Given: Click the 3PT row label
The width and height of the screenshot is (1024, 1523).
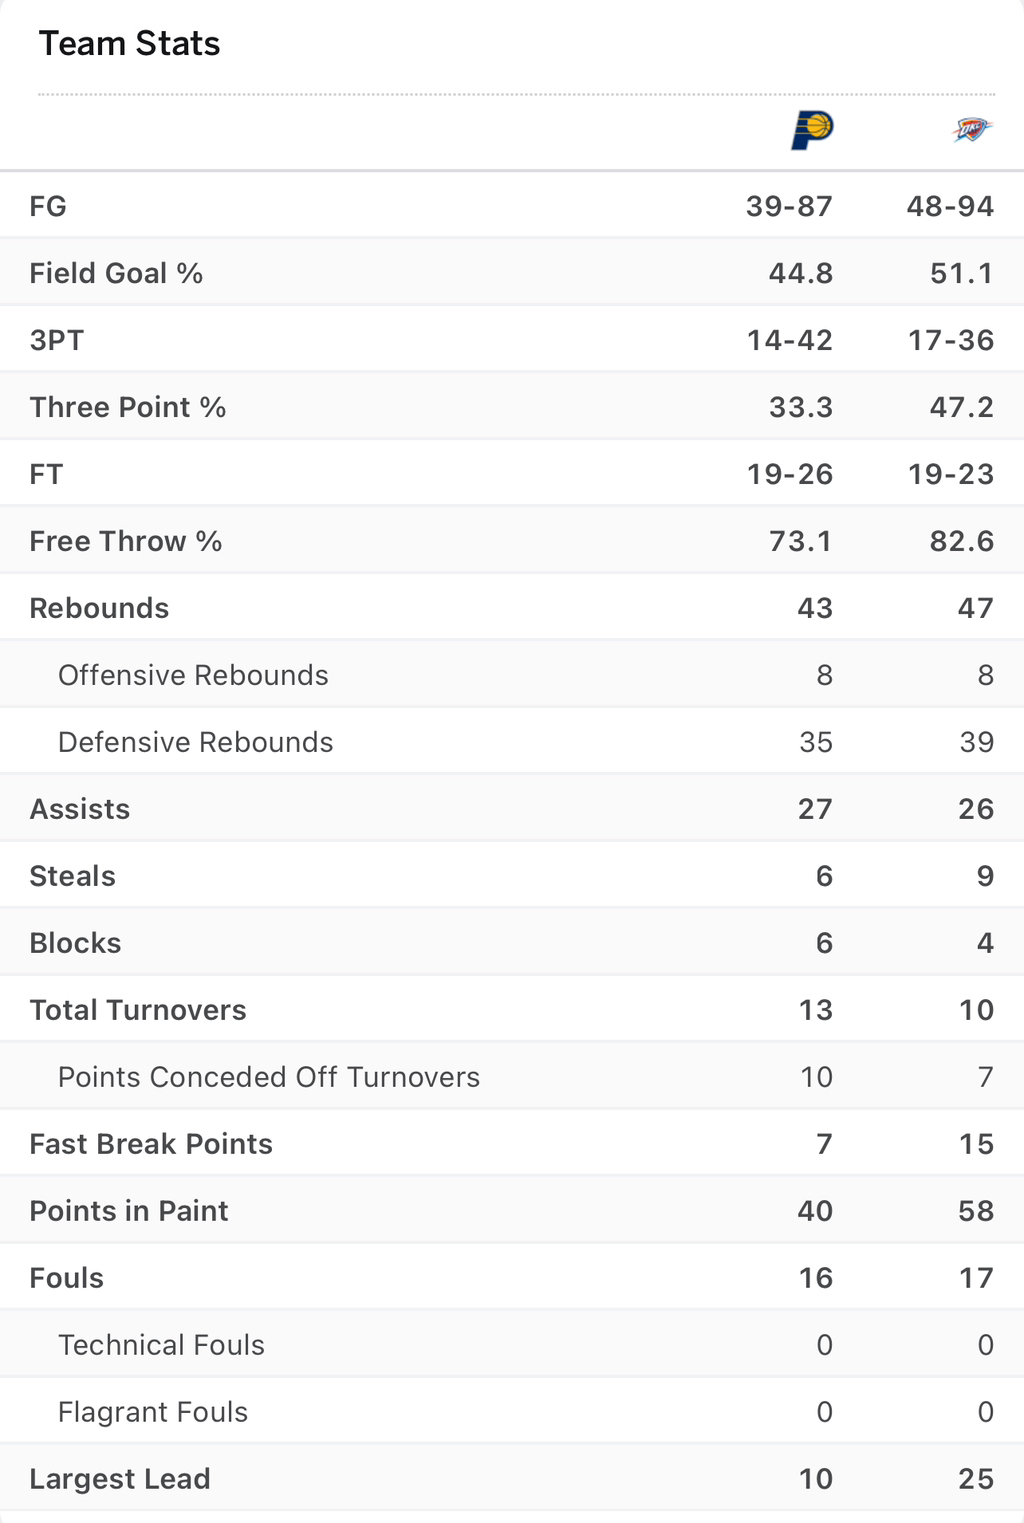Looking at the screenshot, I should (x=57, y=340).
